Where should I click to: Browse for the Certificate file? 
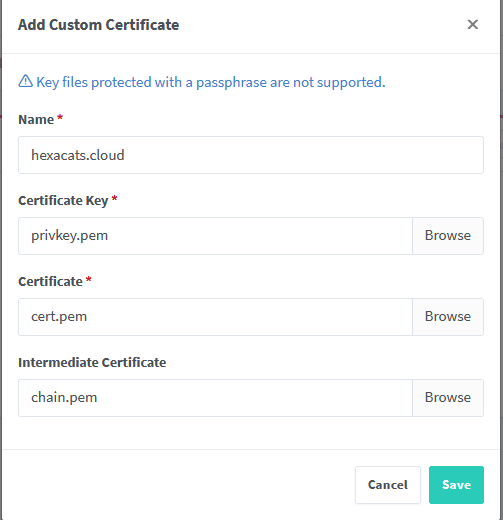coord(448,317)
